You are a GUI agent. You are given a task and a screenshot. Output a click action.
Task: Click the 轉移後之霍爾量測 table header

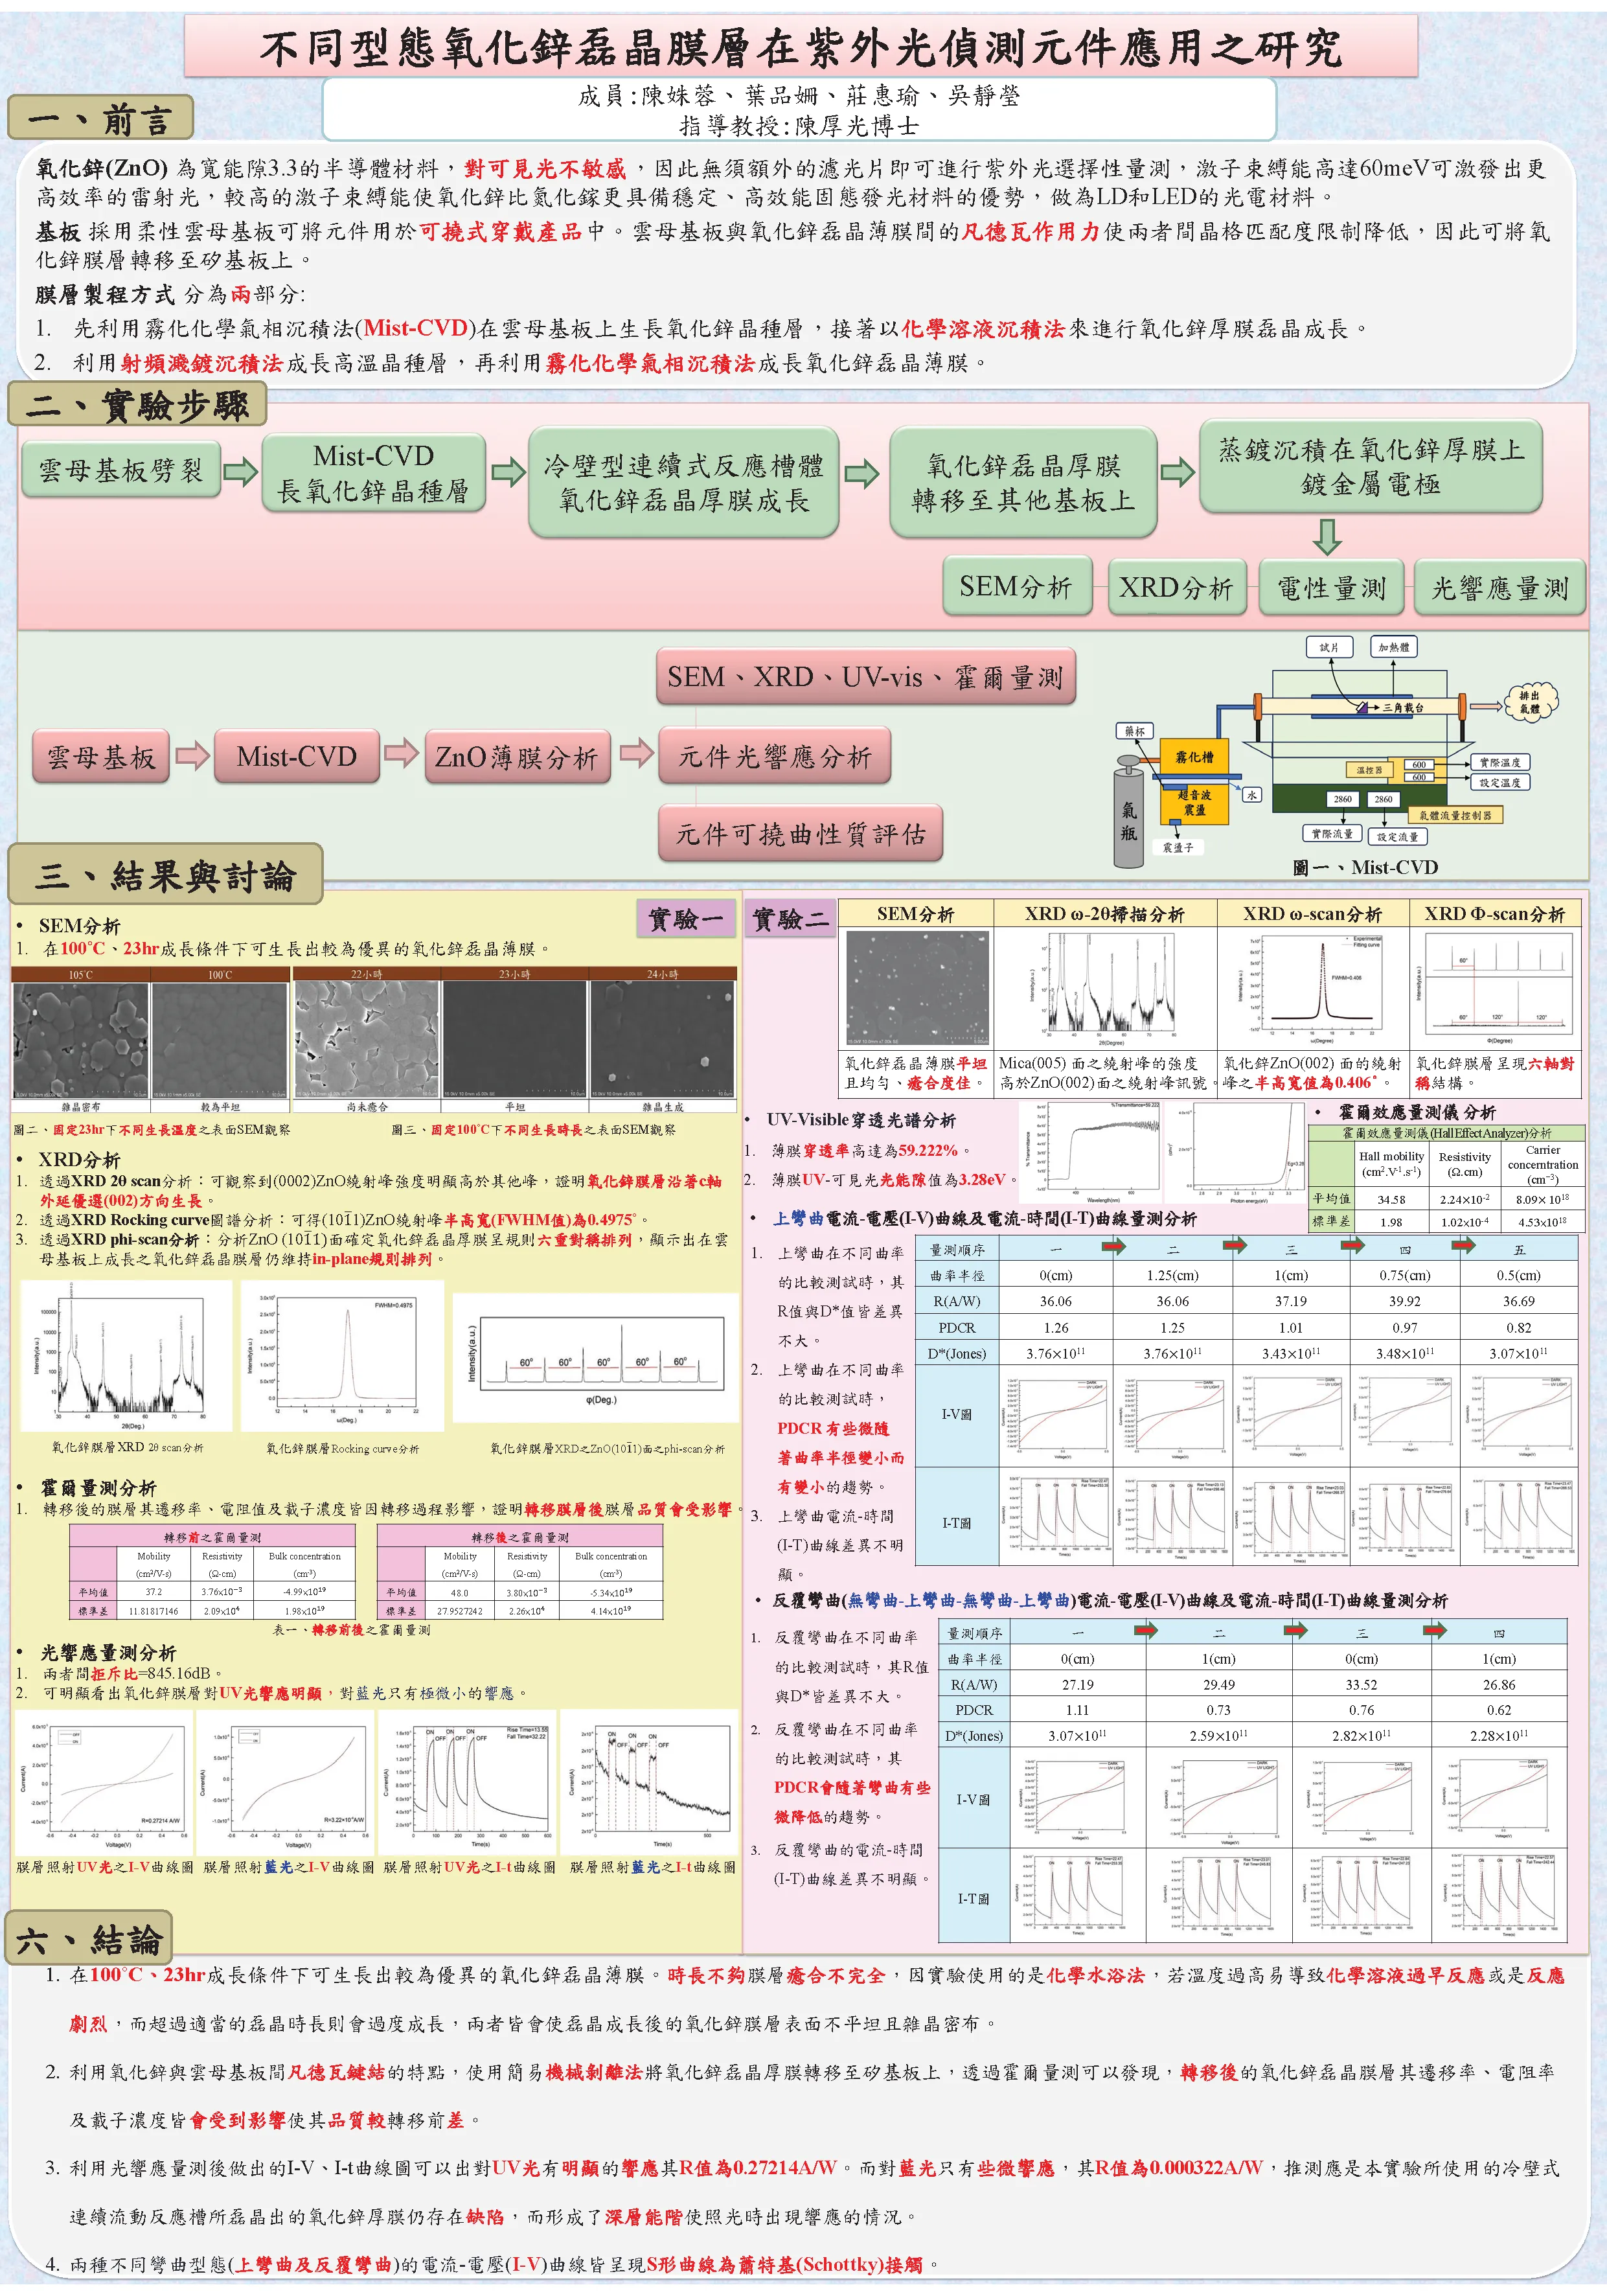point(519,1536)
